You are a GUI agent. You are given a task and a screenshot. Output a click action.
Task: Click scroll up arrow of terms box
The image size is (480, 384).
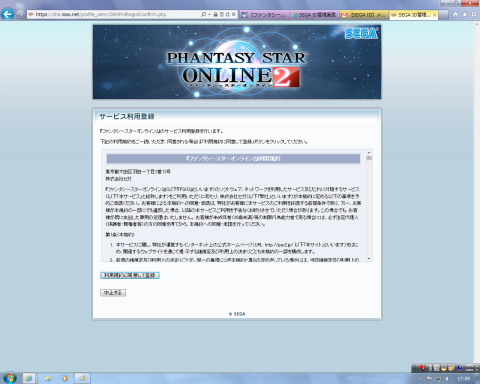coord(369,152)
